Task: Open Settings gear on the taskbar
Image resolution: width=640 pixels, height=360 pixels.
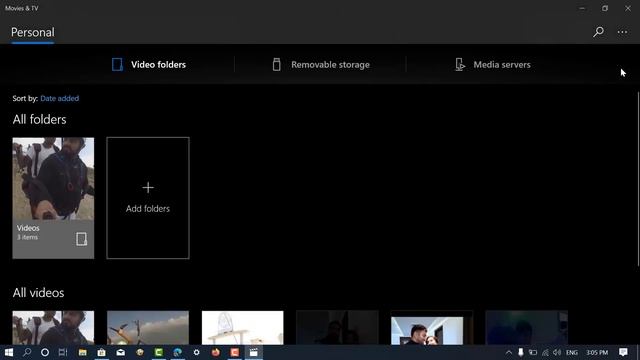Action: coord(196,352)
